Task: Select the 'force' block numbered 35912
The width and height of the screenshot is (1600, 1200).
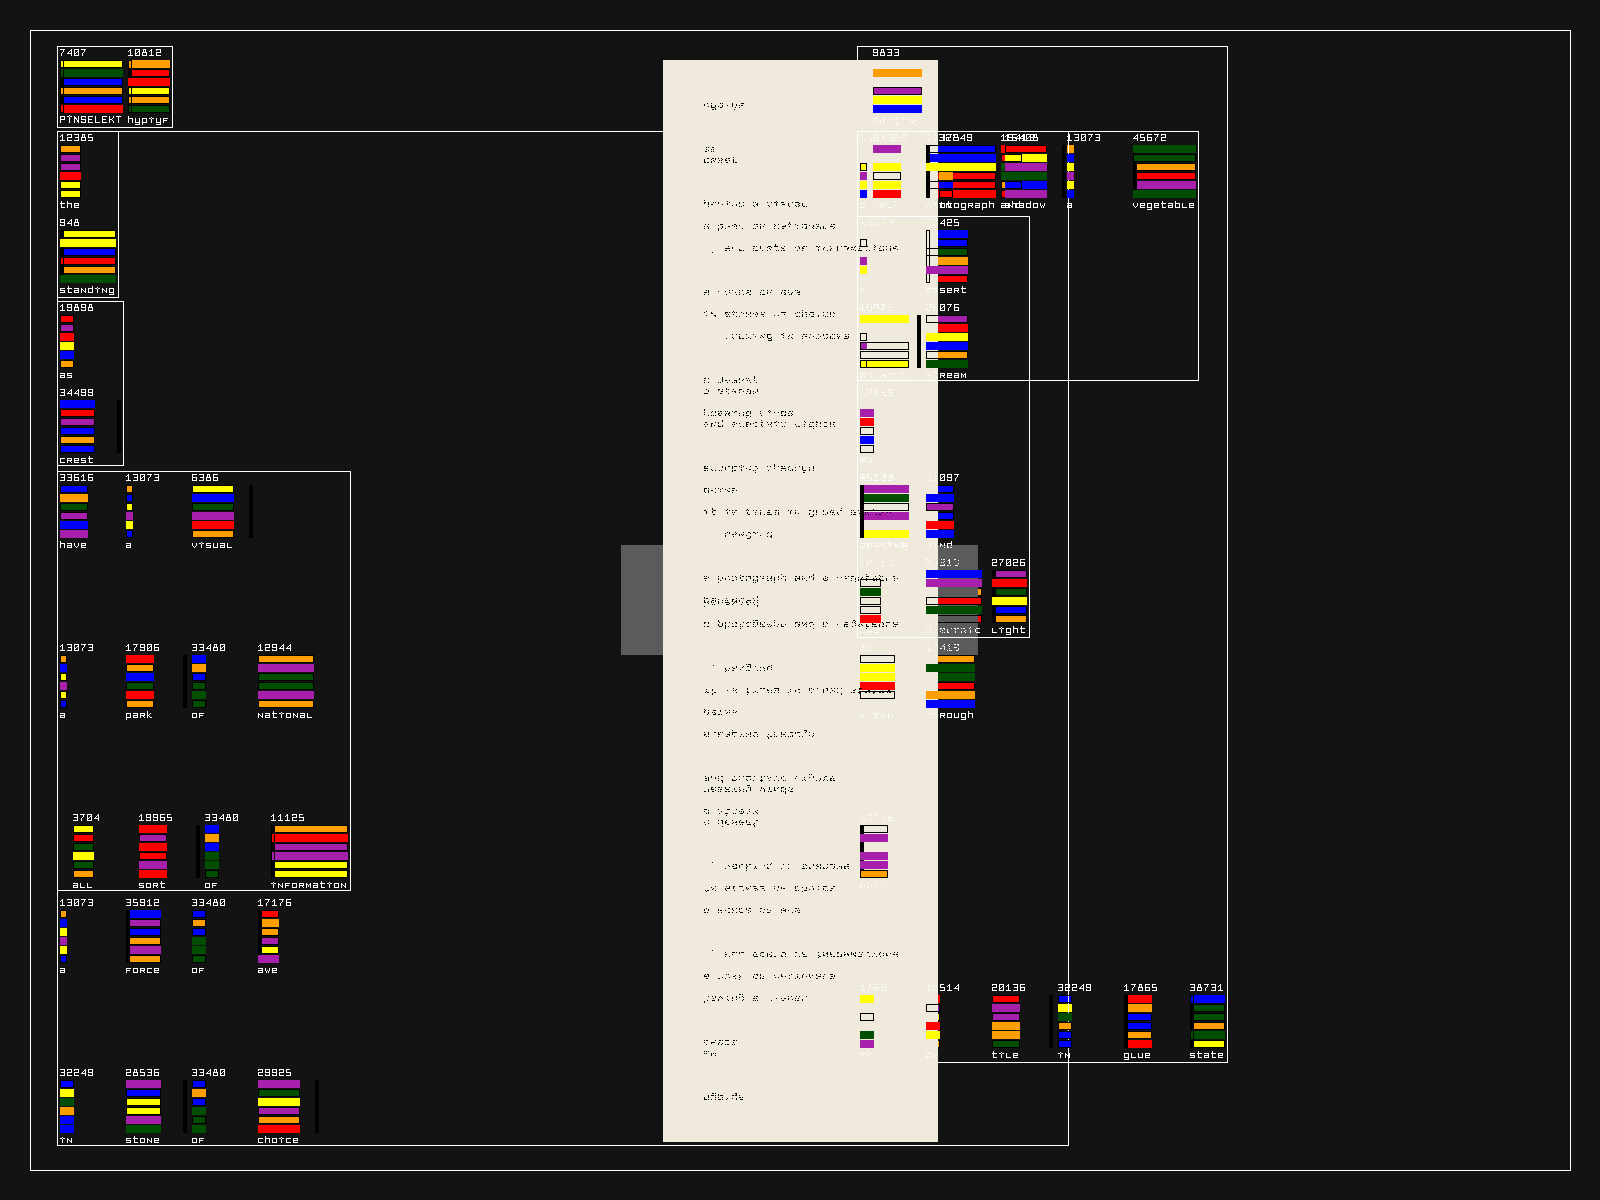Action: coord(144,937)
